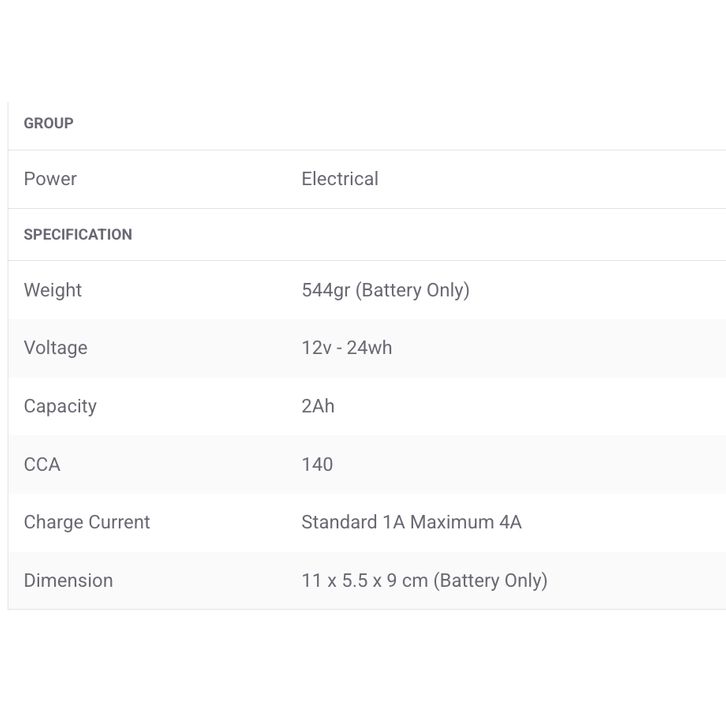Click the 2Ah capacity value
Image resolution: width=726 pixels, height=726 pixels.
click(x=318, y=406)
